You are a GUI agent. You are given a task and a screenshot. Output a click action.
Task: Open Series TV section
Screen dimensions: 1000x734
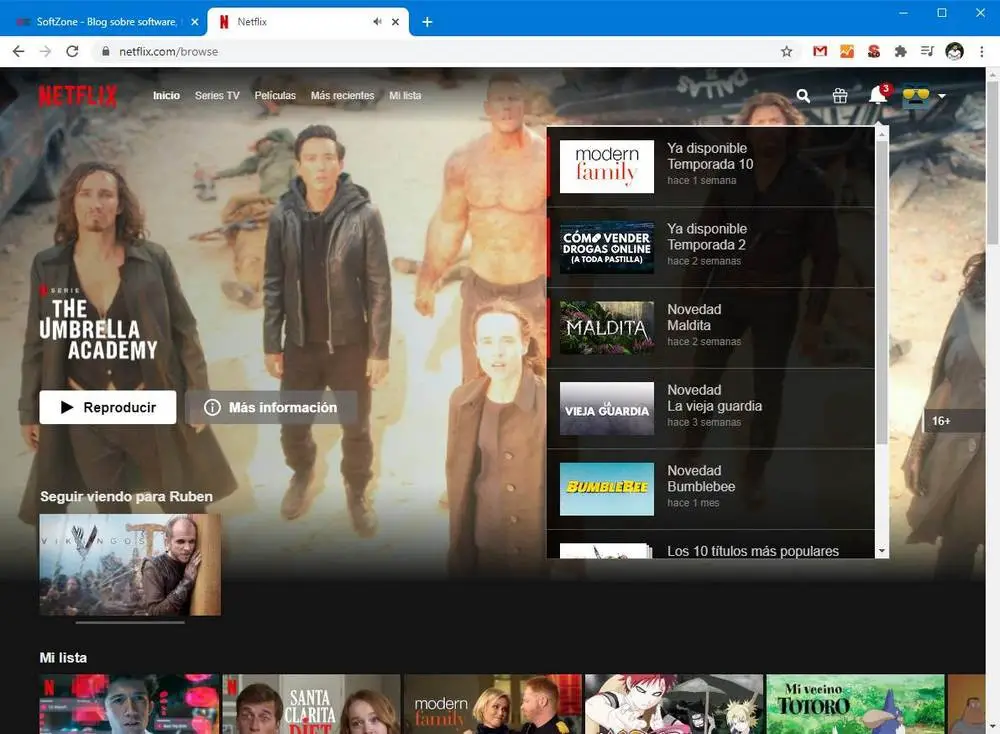pyautogui.click(x=217, y=96)
